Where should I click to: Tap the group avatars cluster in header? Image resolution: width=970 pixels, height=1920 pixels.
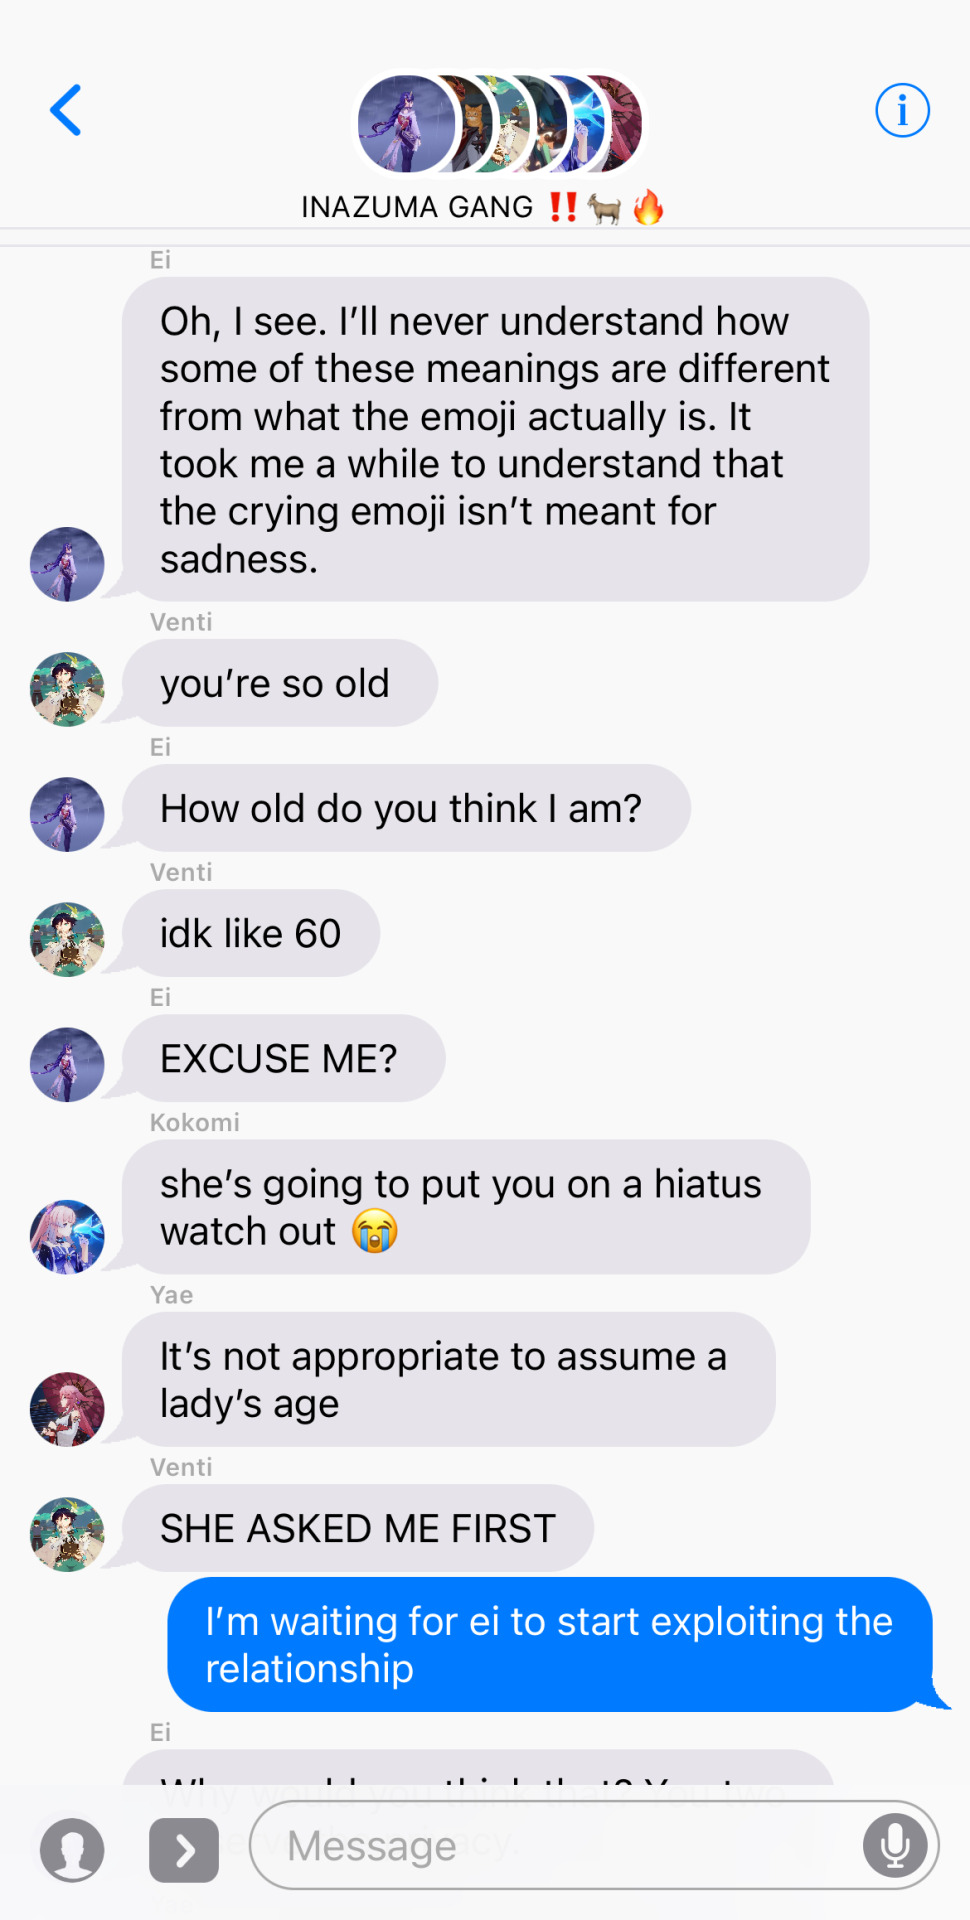[500, 124]
